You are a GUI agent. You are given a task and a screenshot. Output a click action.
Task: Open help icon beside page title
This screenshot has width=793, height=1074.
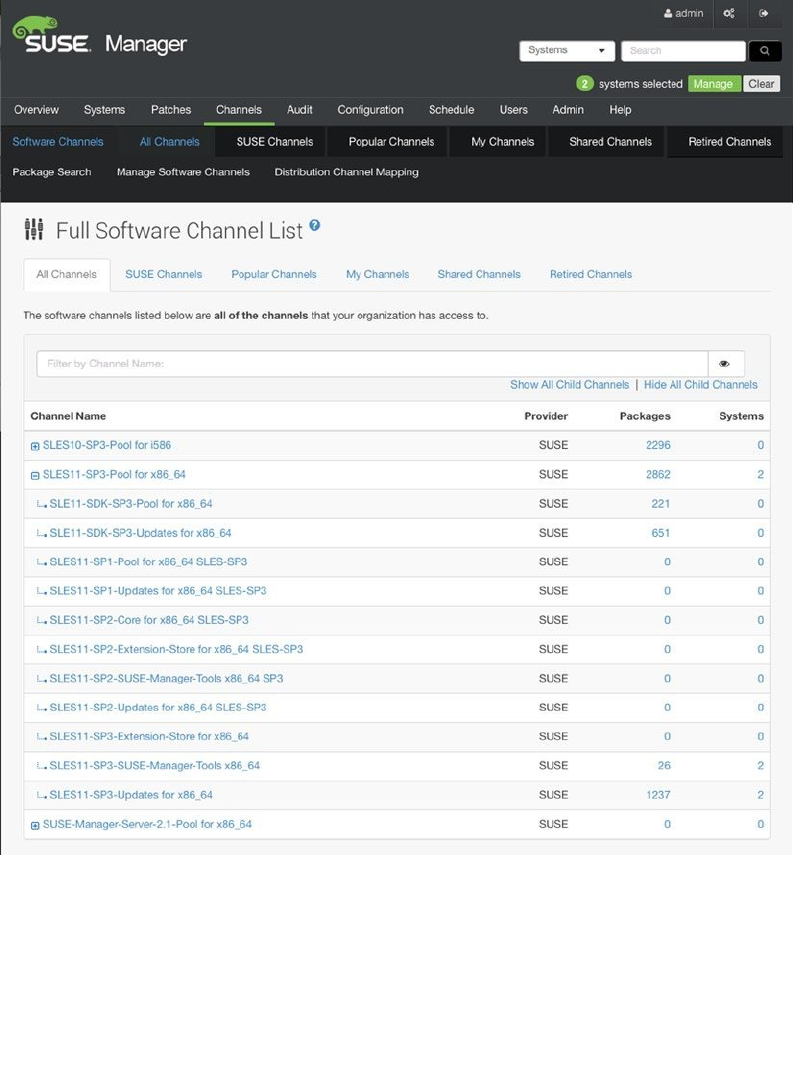point(314,225)
